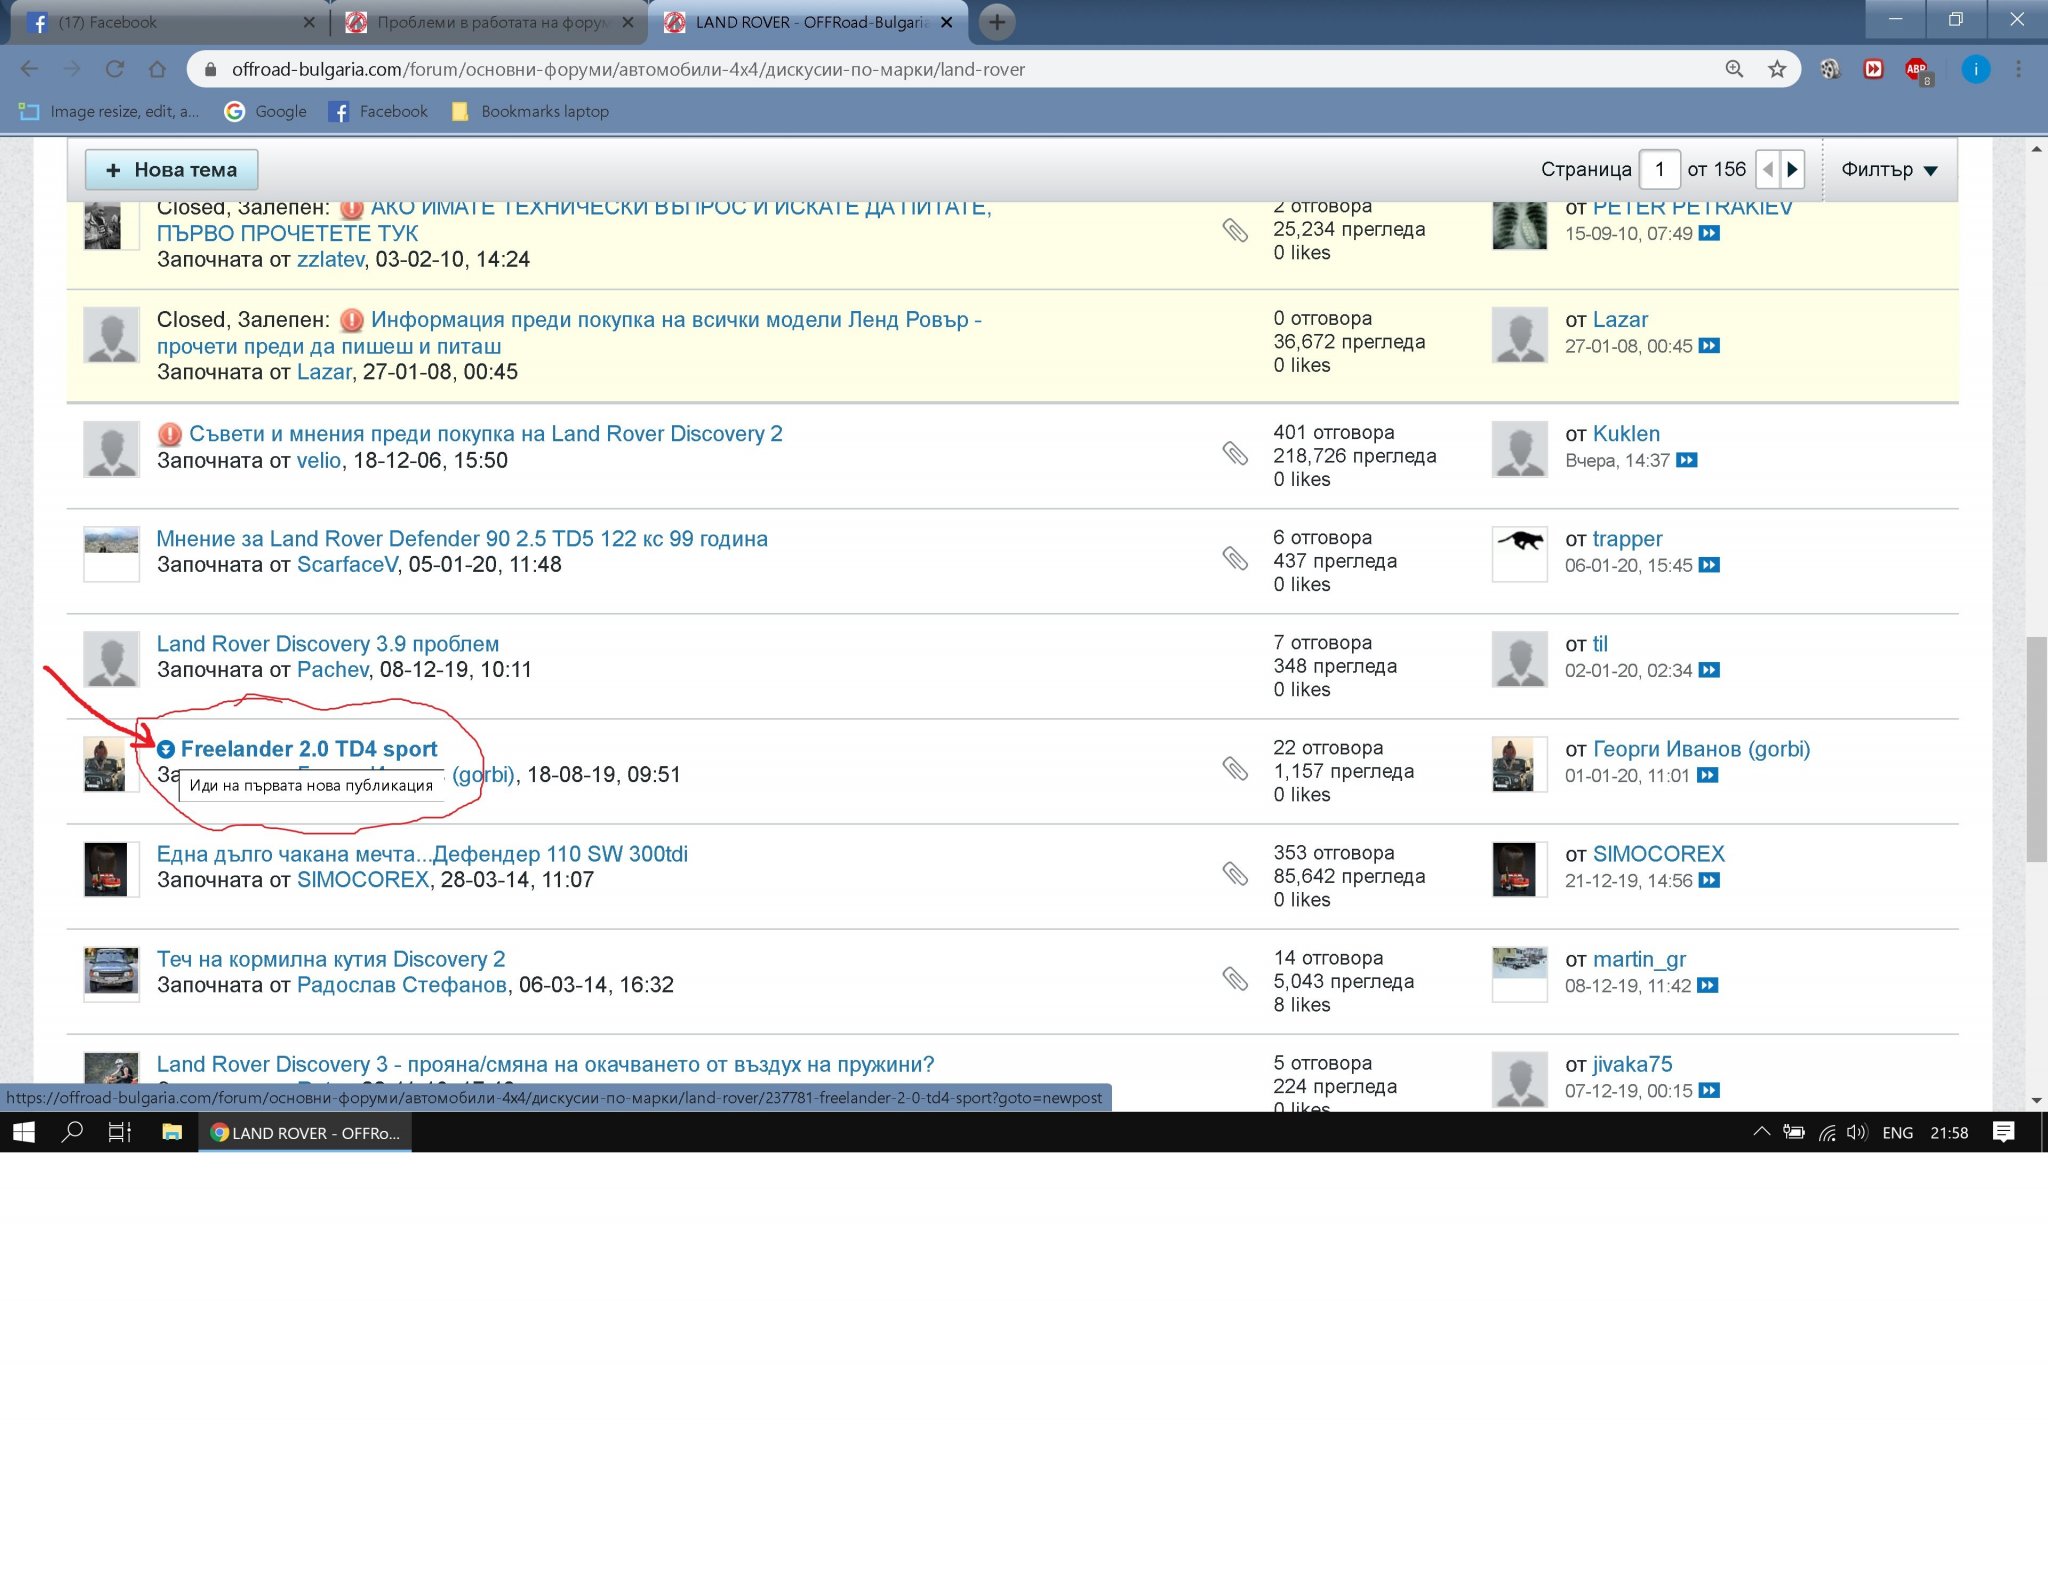Expand the system tray hidden icons chevron

[1761, 1132]
